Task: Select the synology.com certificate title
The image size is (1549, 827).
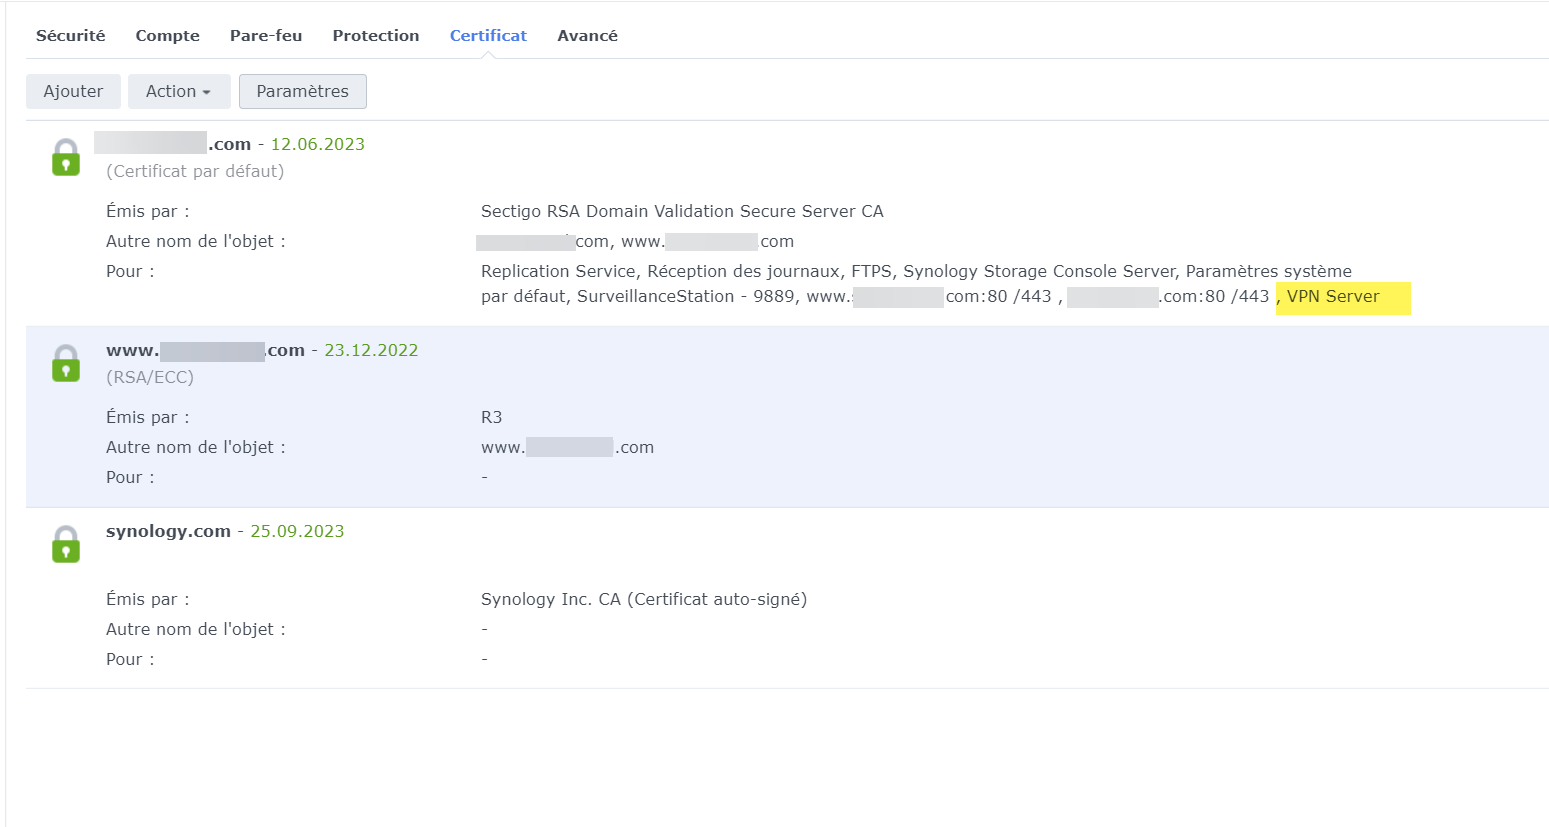Action: click(x=168, y=531)
